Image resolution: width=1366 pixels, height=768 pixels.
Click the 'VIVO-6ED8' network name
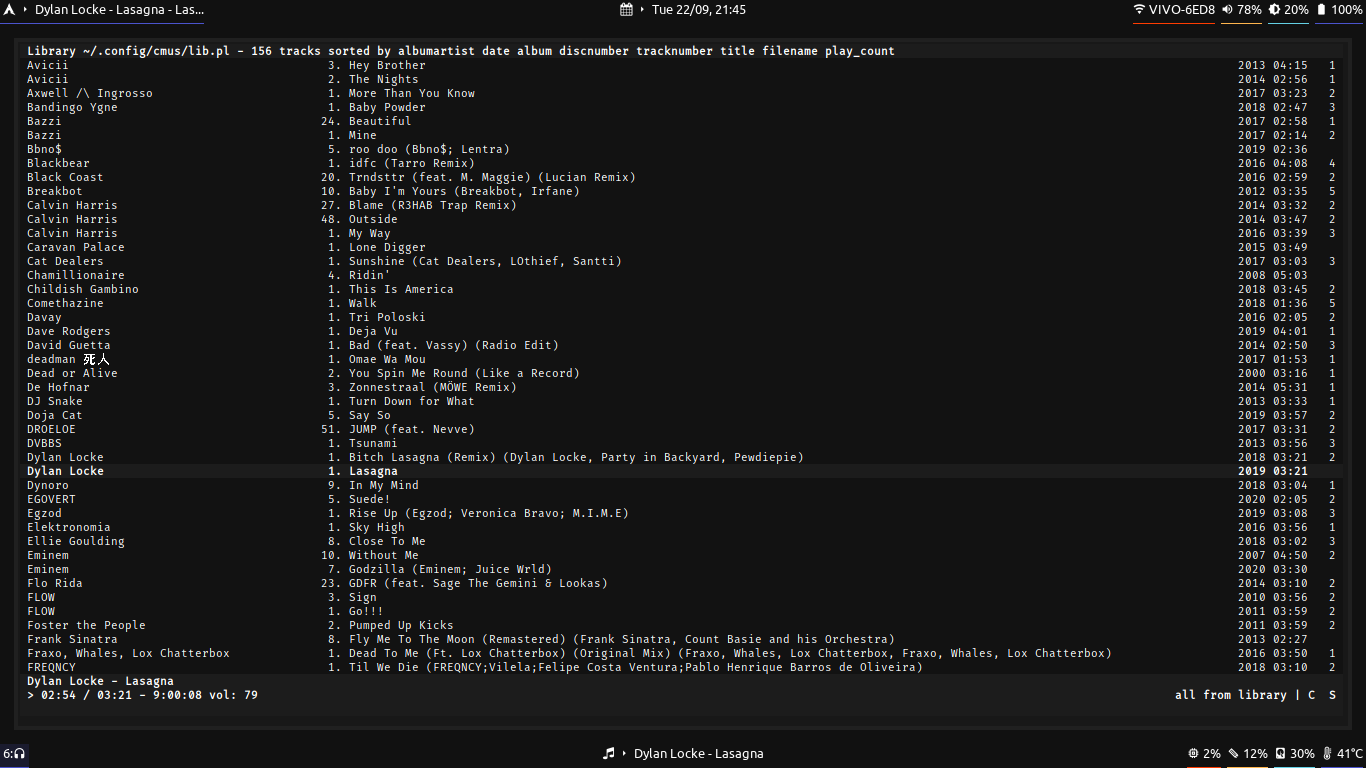click(1181, 10)
